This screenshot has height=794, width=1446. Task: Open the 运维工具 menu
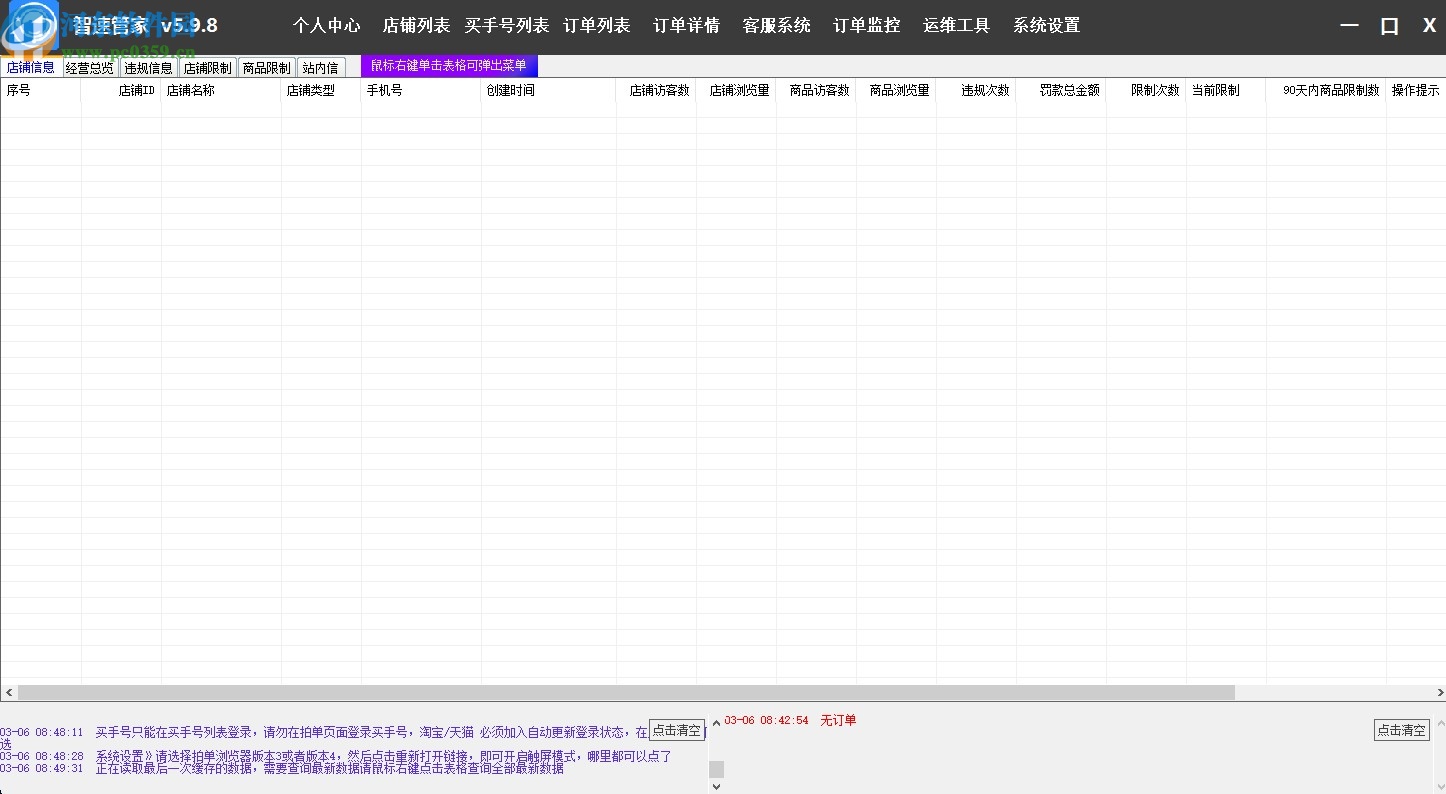(957, 26)
